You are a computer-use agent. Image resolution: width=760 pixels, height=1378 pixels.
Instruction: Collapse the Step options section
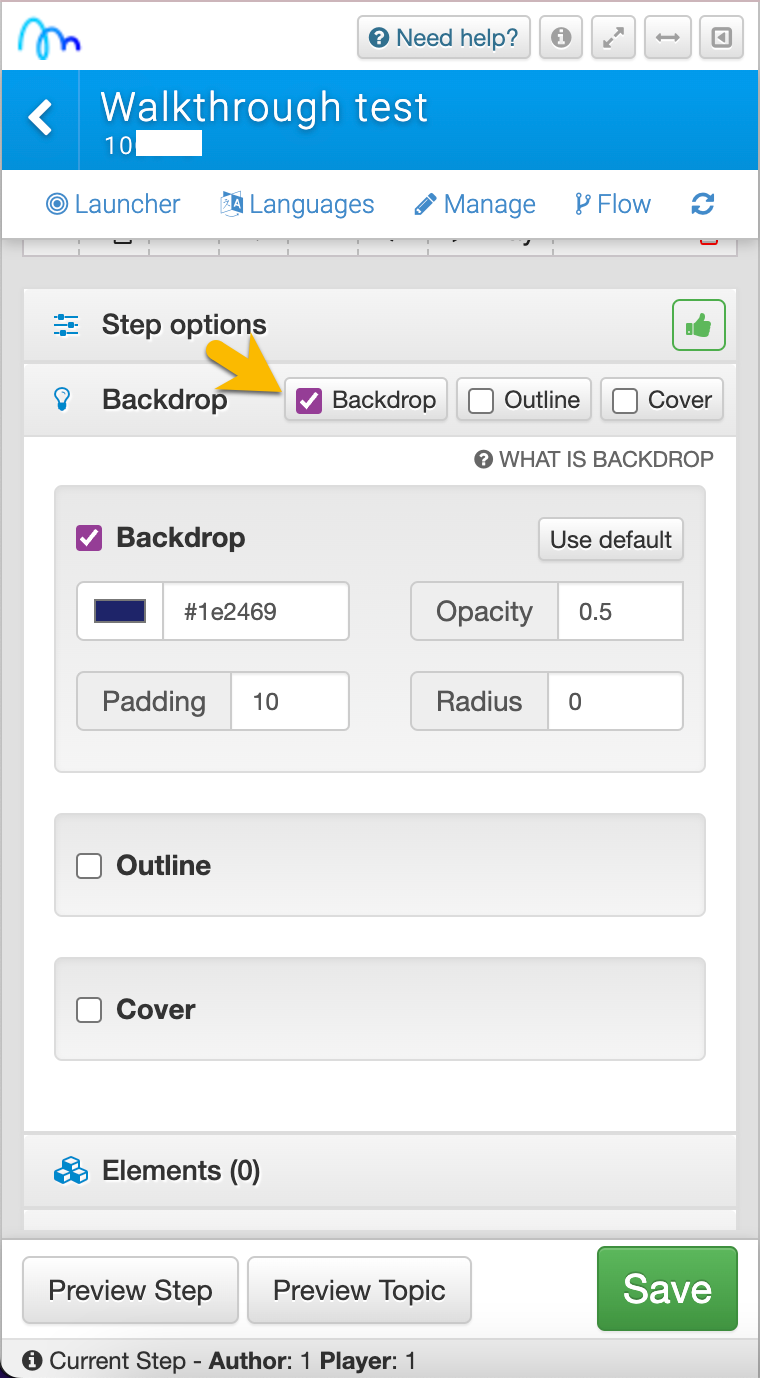pos(184,325)
